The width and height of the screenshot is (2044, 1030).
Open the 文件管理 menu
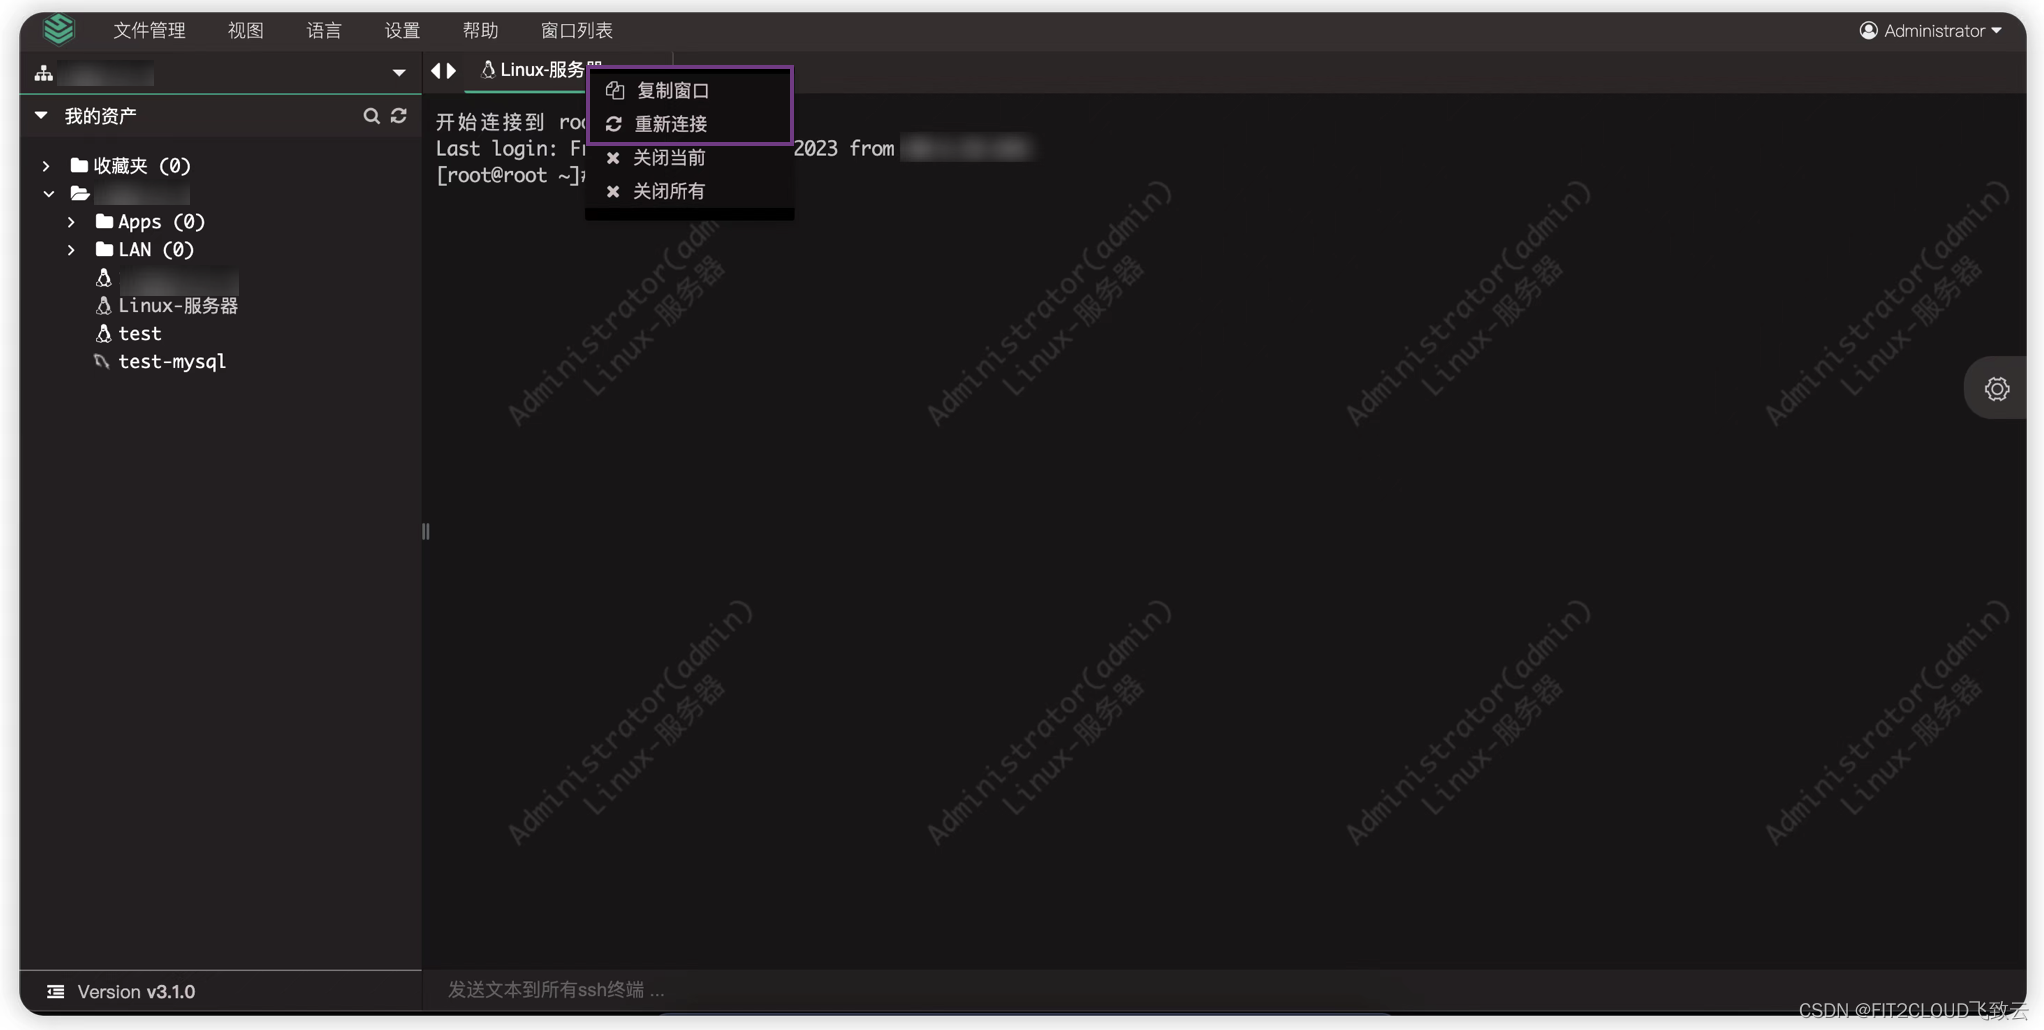(x=149, y=30)
